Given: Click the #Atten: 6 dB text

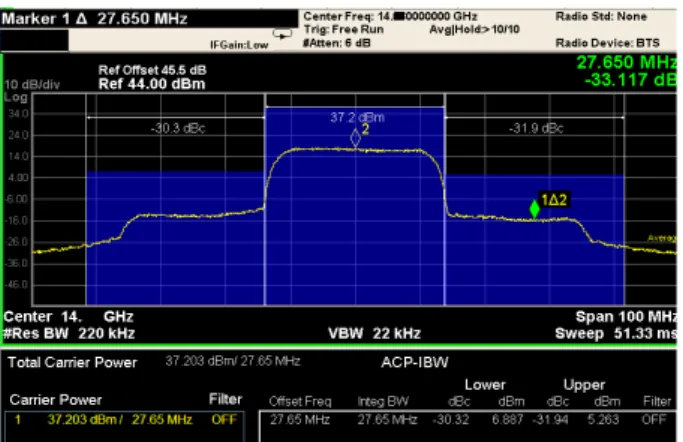Looking at the screenshot, I should (337, 43).
